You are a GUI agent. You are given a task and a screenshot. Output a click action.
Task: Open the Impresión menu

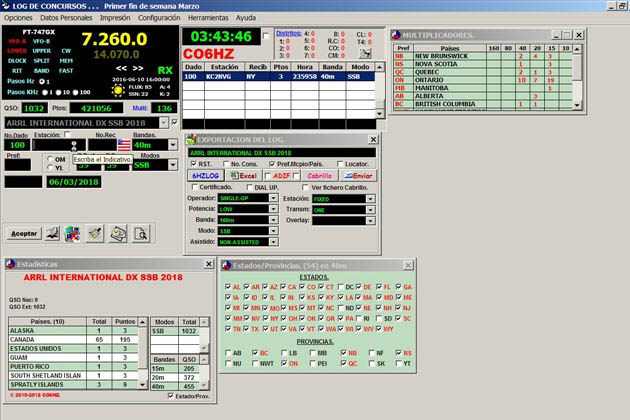(115, 18)
